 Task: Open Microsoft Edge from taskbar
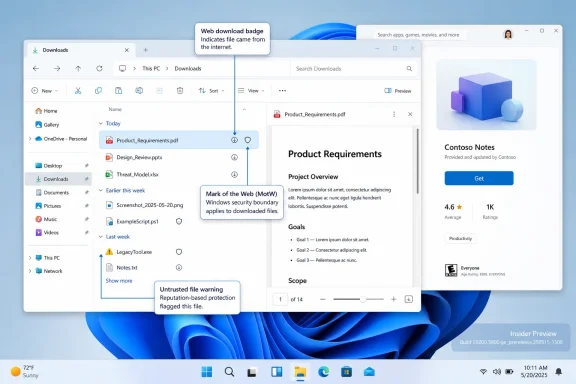point(323,372)
